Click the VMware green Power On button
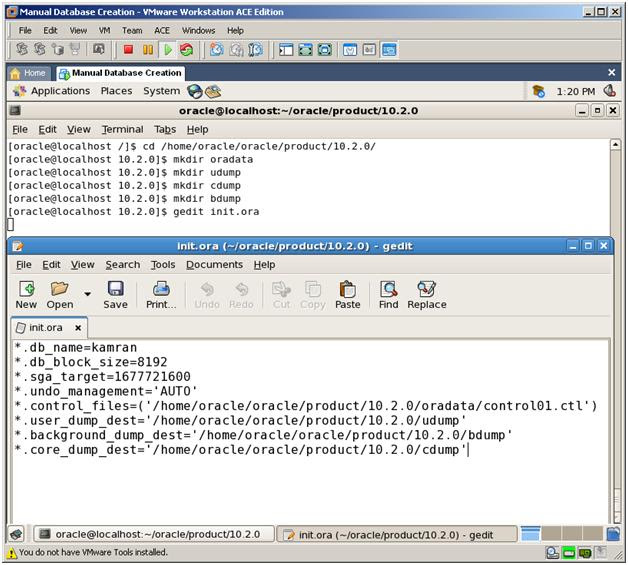Image resolution: width=628 pixels, height=565 pixels. click(168, 50)
